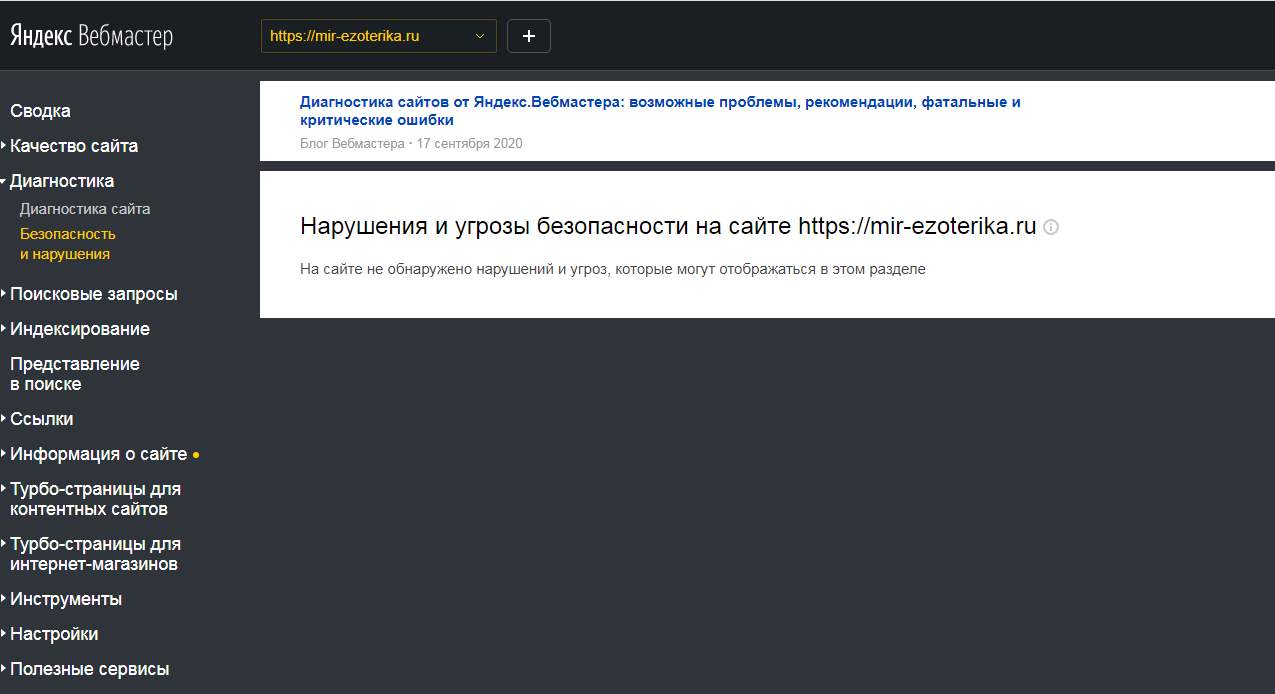1275x694 pixels.
Task: Click the Нарушения и угрозы безопасности heading
Action: (x=668, y=226)
